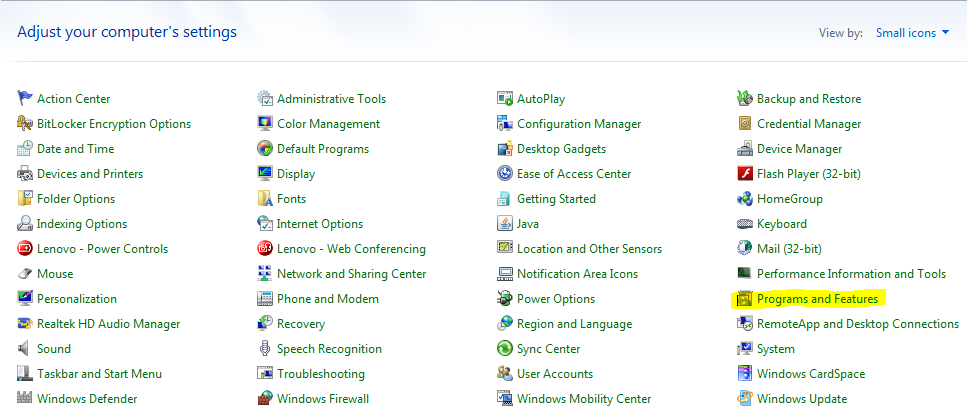967x413 pixels.
Task: Open the Sound speaker icon
Action: click(25, 348)
